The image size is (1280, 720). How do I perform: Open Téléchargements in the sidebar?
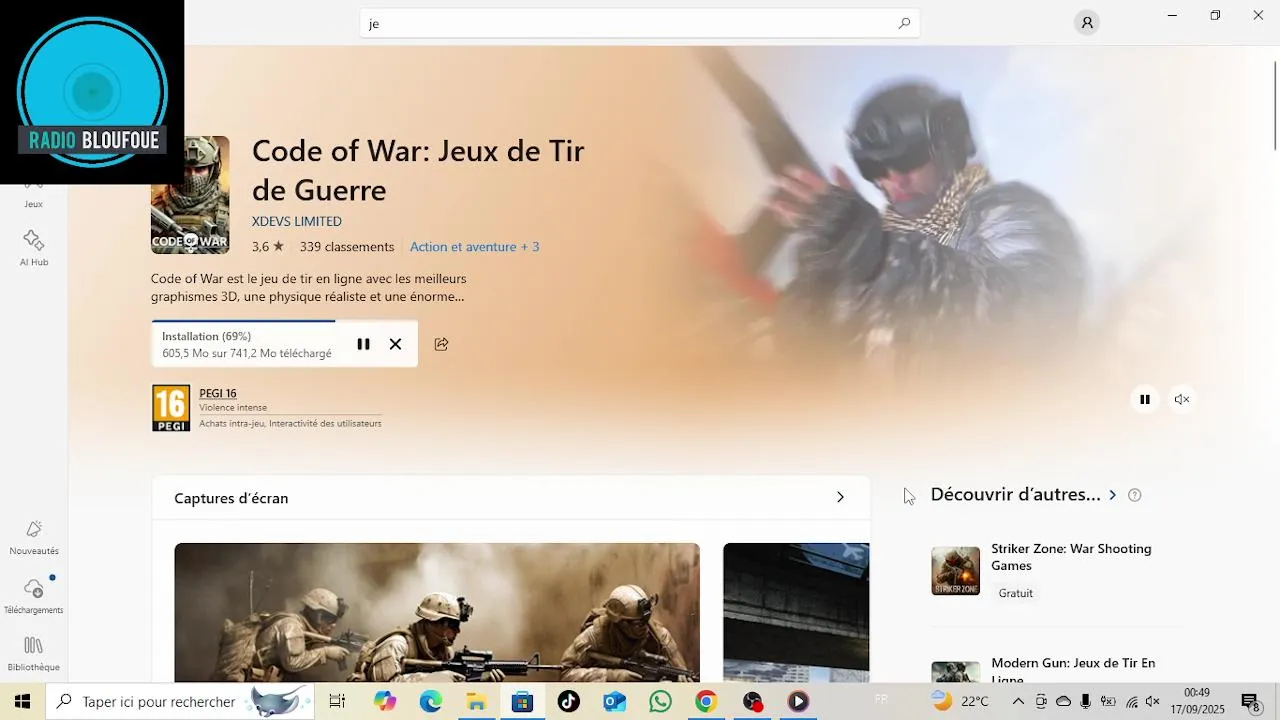[x=34, y=596]
